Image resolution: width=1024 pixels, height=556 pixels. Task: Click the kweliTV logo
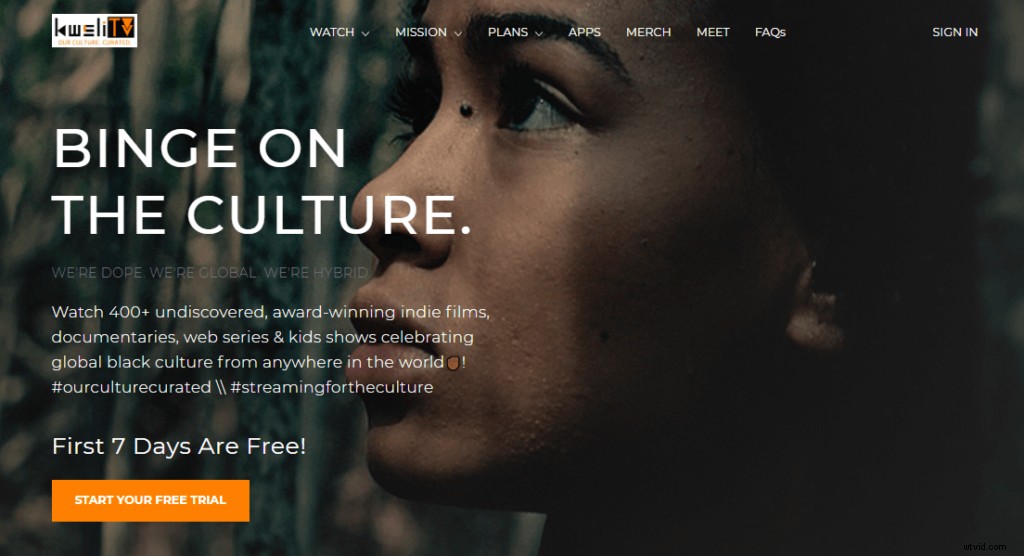pos(95,30)
